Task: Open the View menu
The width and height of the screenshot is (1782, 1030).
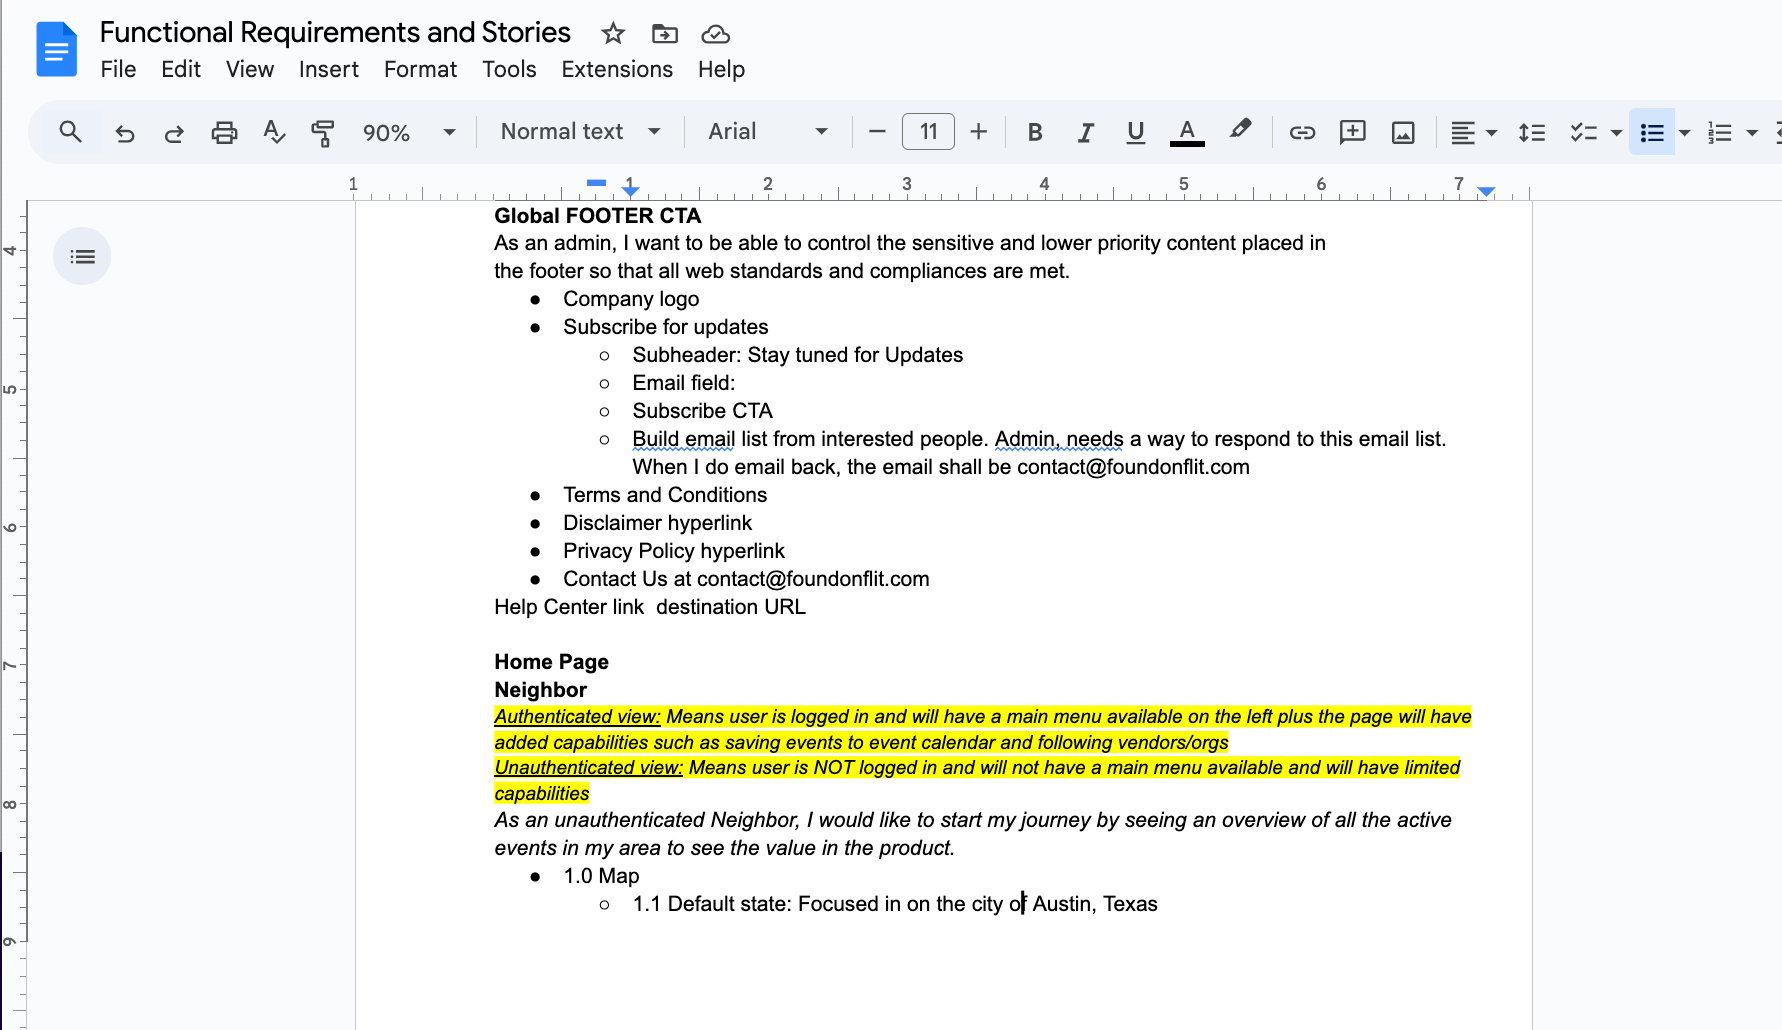Action: (250, 69)
